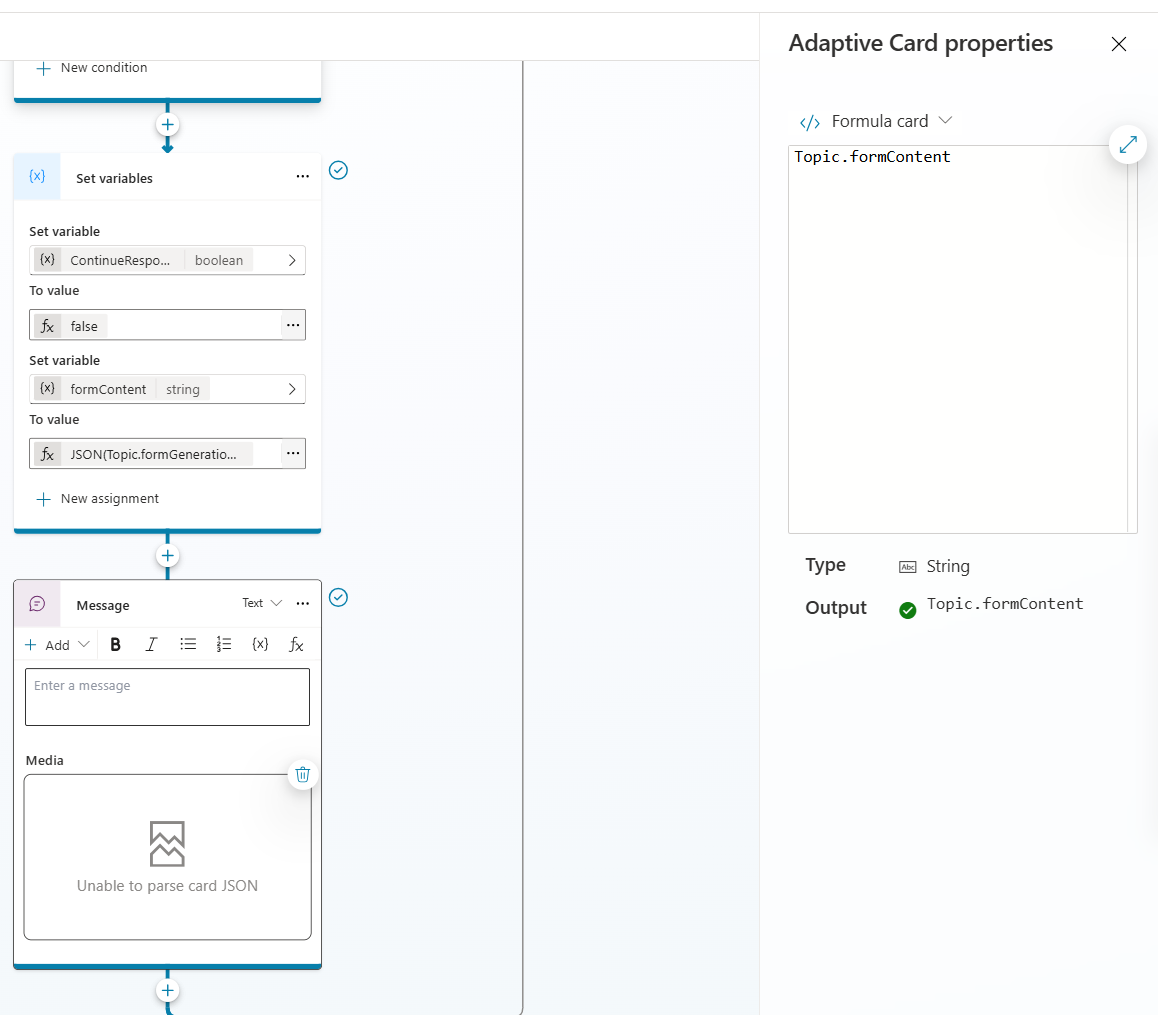Expand the ContinueResponse variable picker
This screenshot has height=1015, width=1158.
[292, 260]
